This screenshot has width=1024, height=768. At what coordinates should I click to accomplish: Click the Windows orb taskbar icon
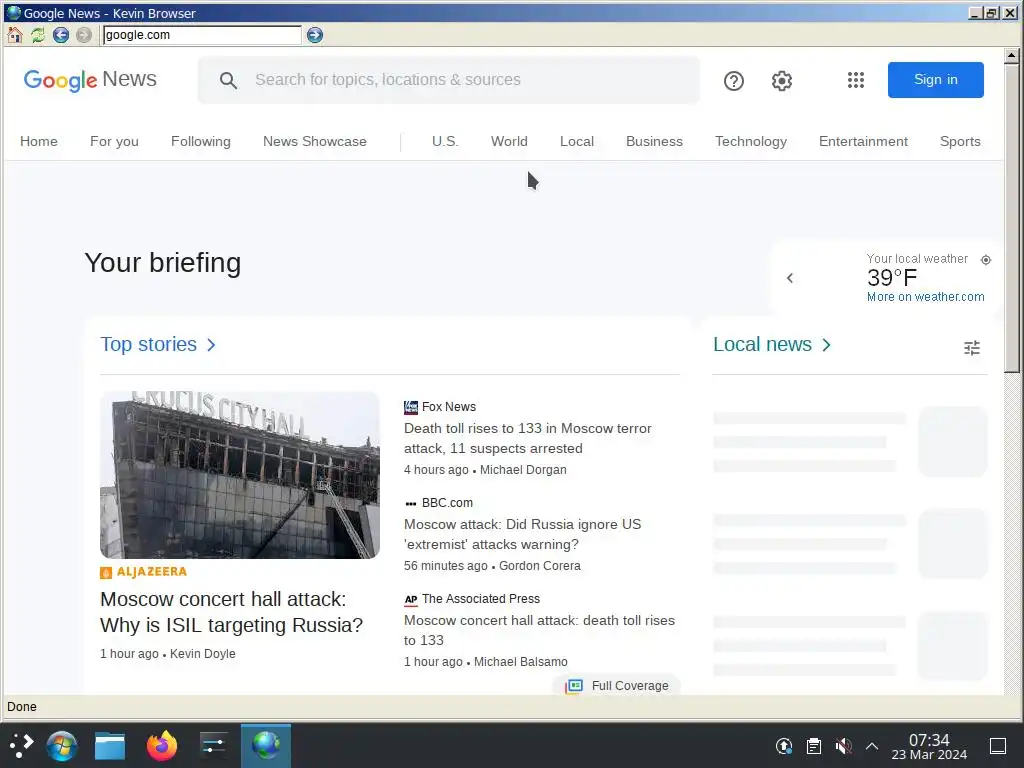61,746
